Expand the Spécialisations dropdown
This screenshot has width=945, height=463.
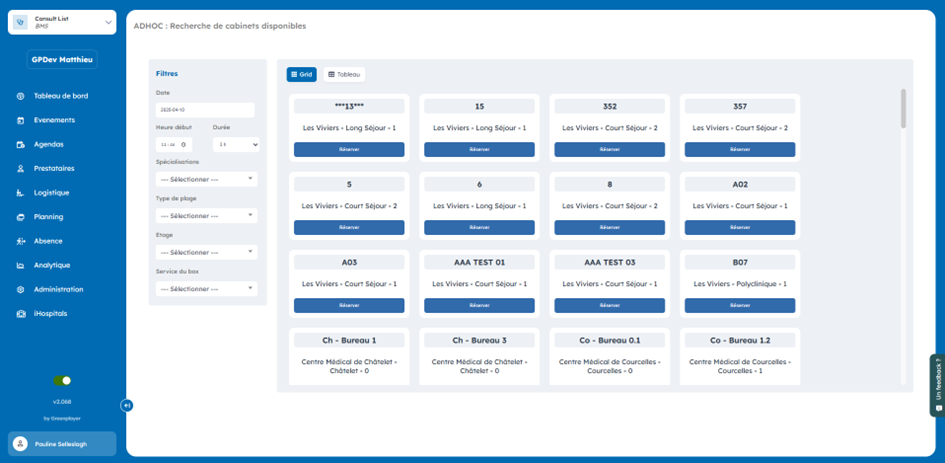pyautogui.click(x=206, y=179)
